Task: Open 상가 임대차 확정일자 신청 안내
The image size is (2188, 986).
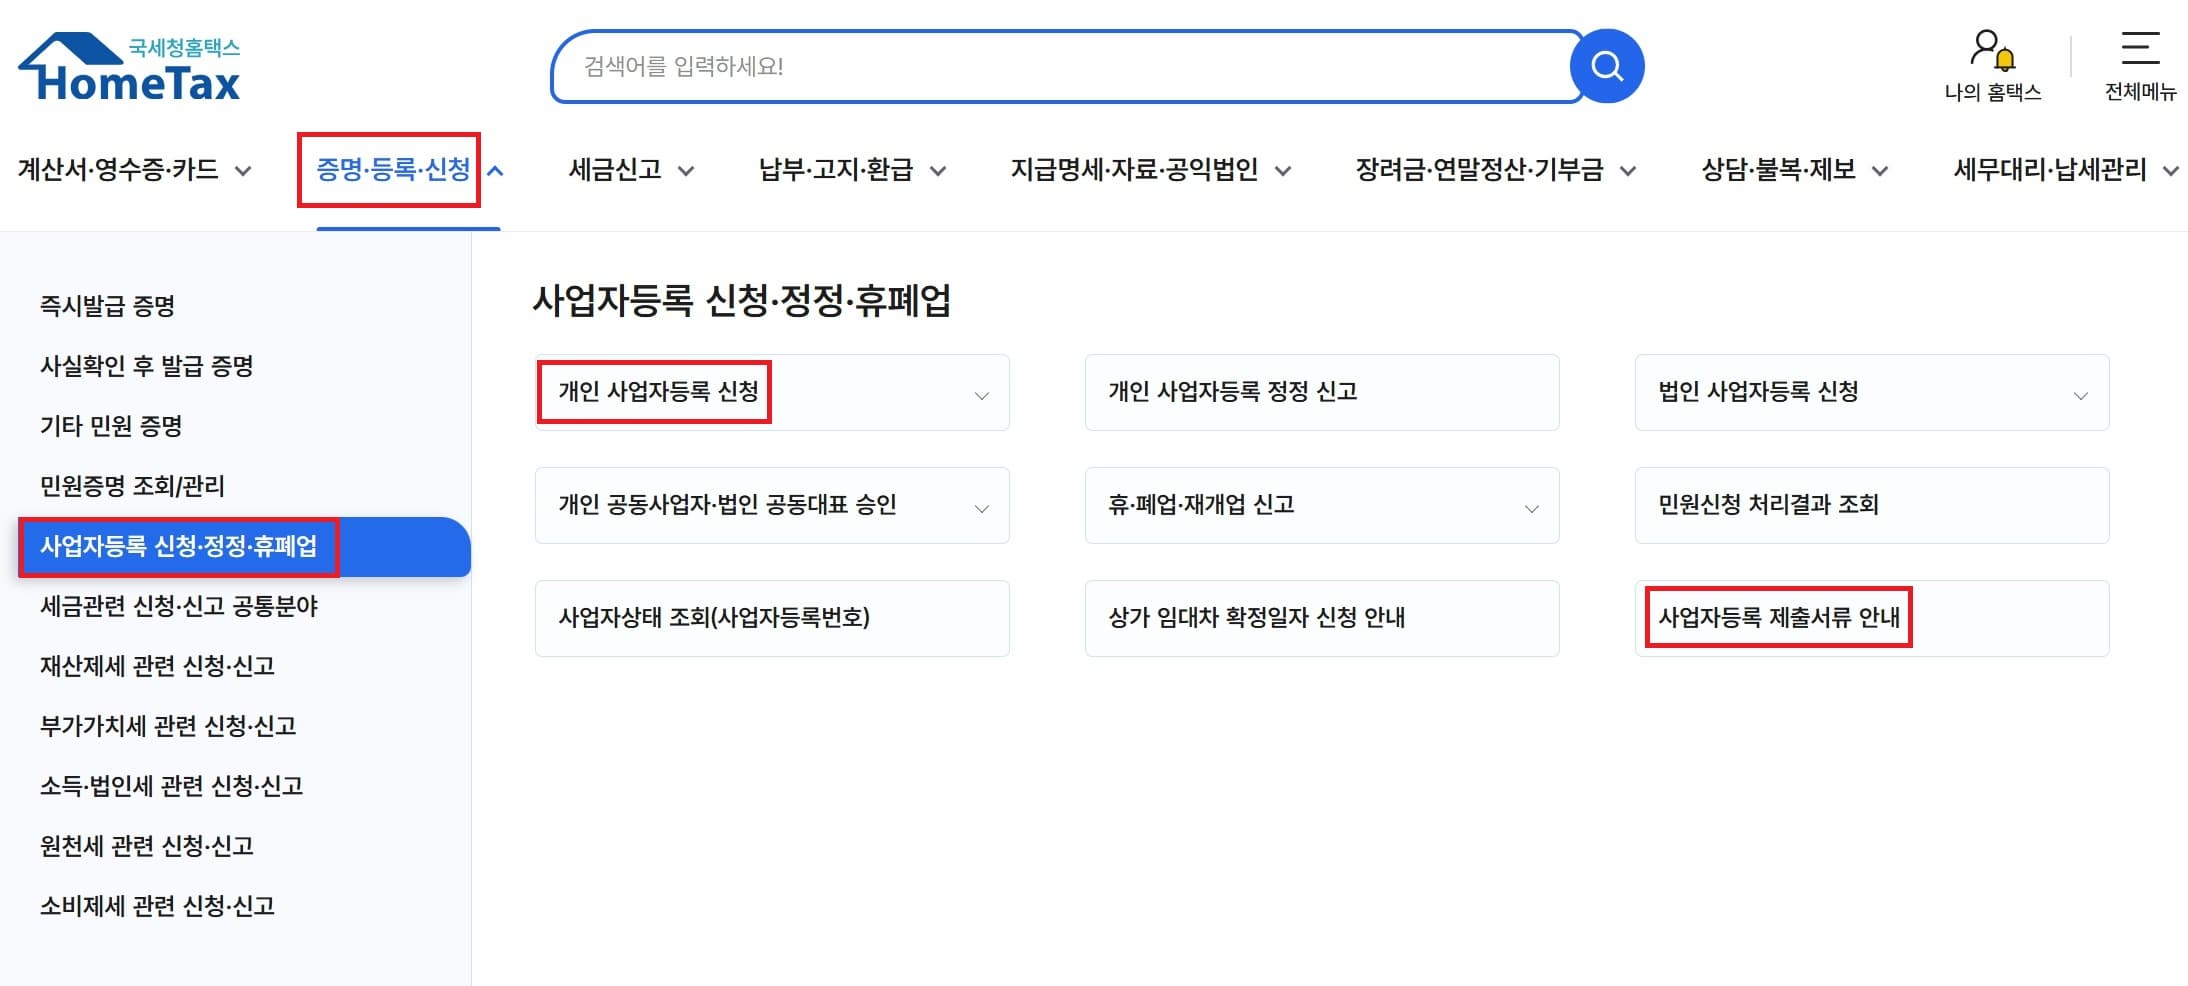Action: click(1260, 618)
